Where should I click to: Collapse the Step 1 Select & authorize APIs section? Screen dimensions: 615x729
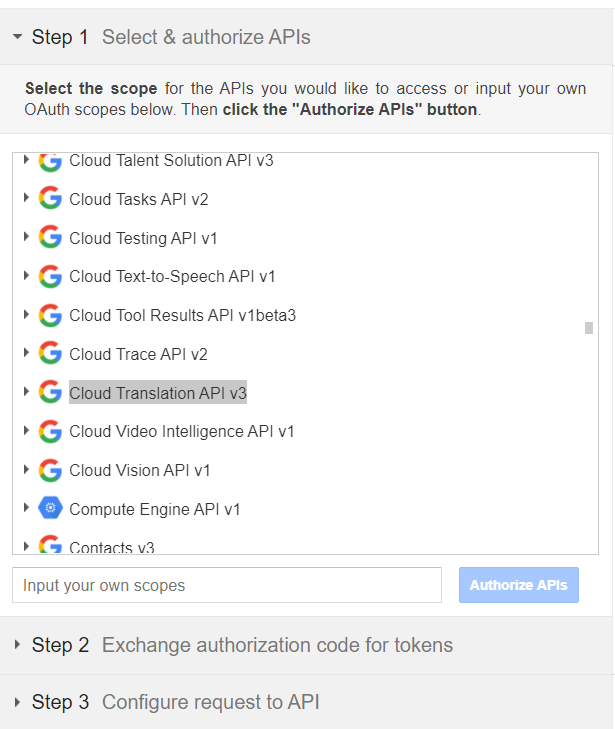(18, 38)
